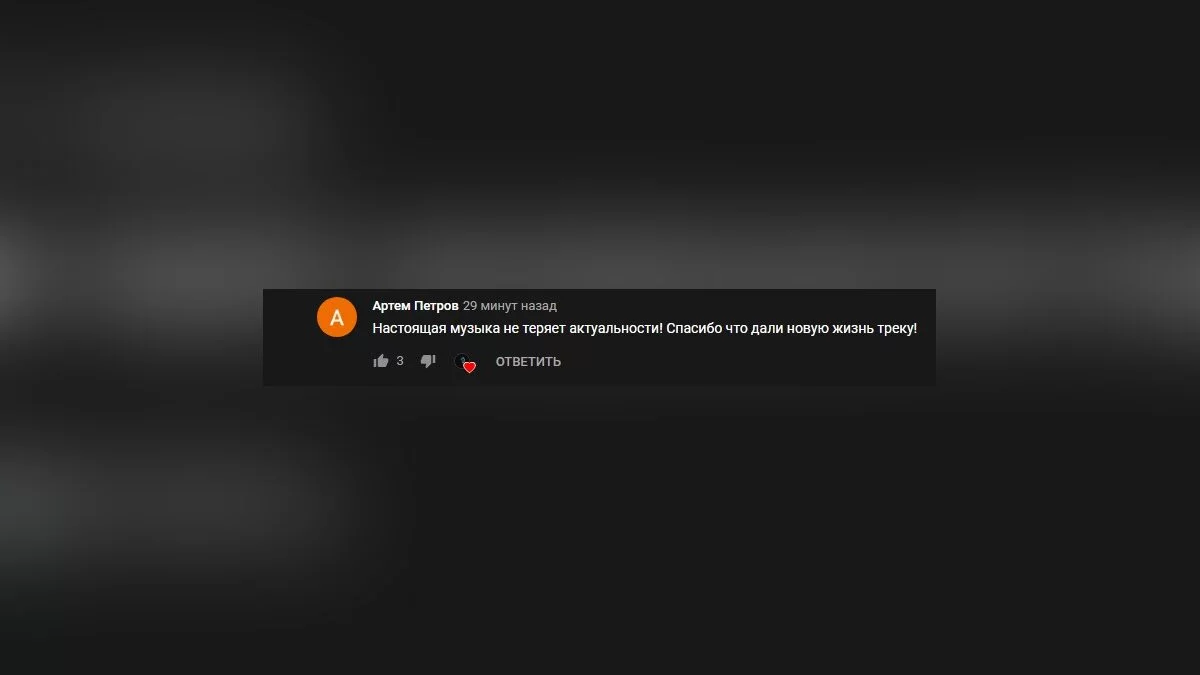
Task: Open the orange 'A' avatar profile
Action: pyautogui.click(x=337, y=317)
